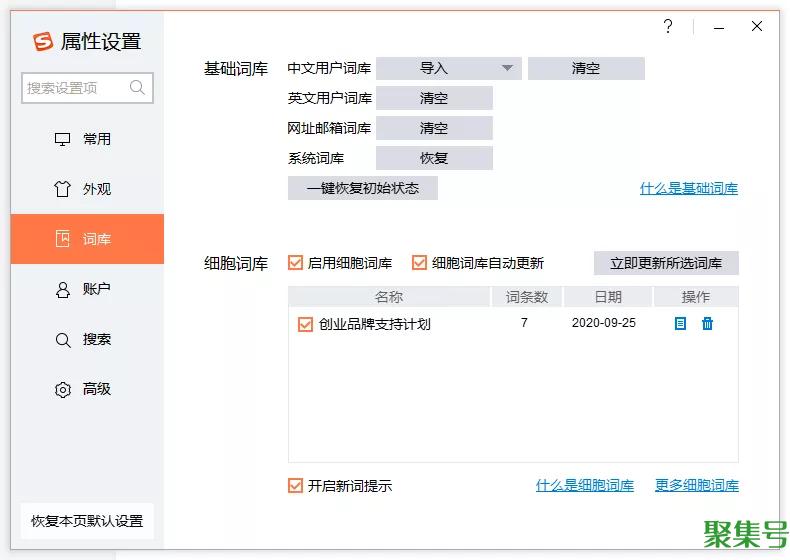Toggle the 启用细胞词库 checkbox

coord(295,263)
